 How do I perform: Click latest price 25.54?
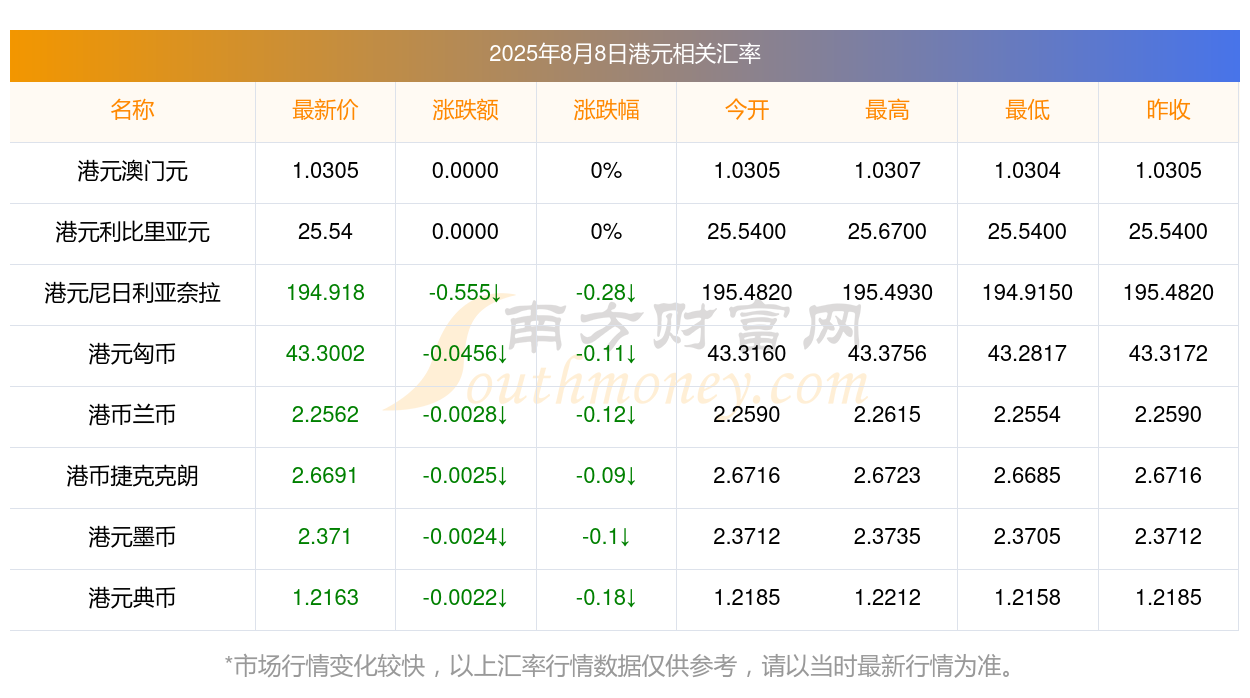(x=325, y=232)
